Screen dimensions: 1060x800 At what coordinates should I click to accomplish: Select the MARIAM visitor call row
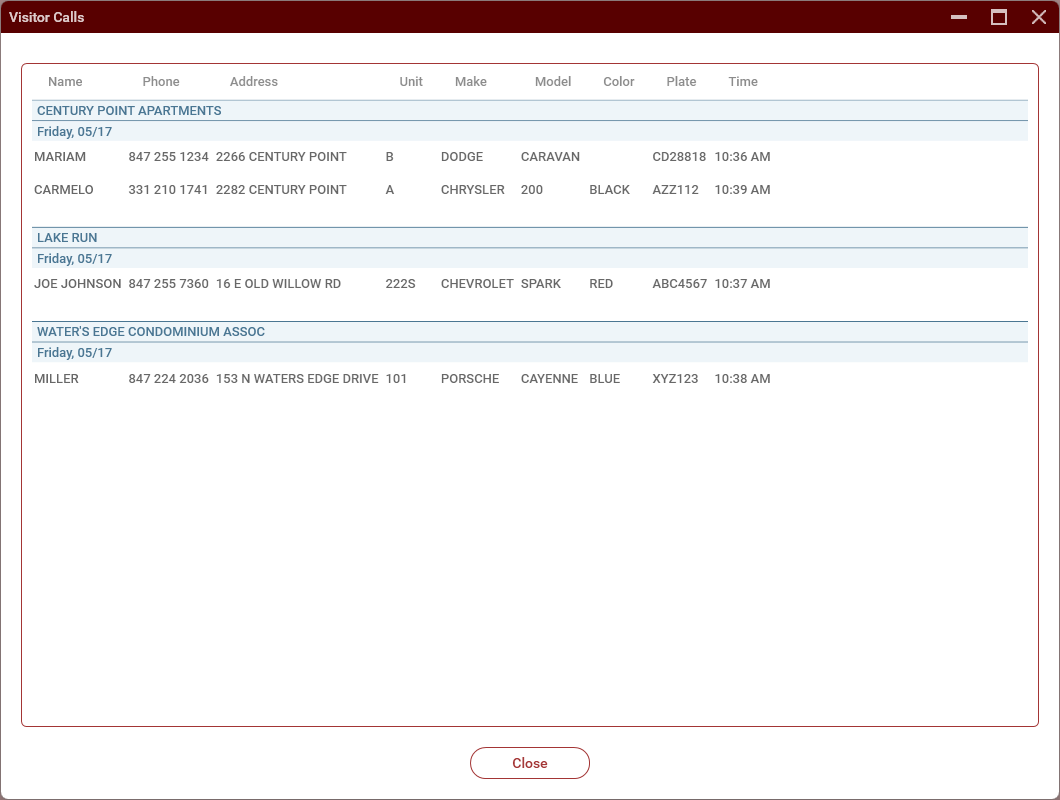(400, 157)
